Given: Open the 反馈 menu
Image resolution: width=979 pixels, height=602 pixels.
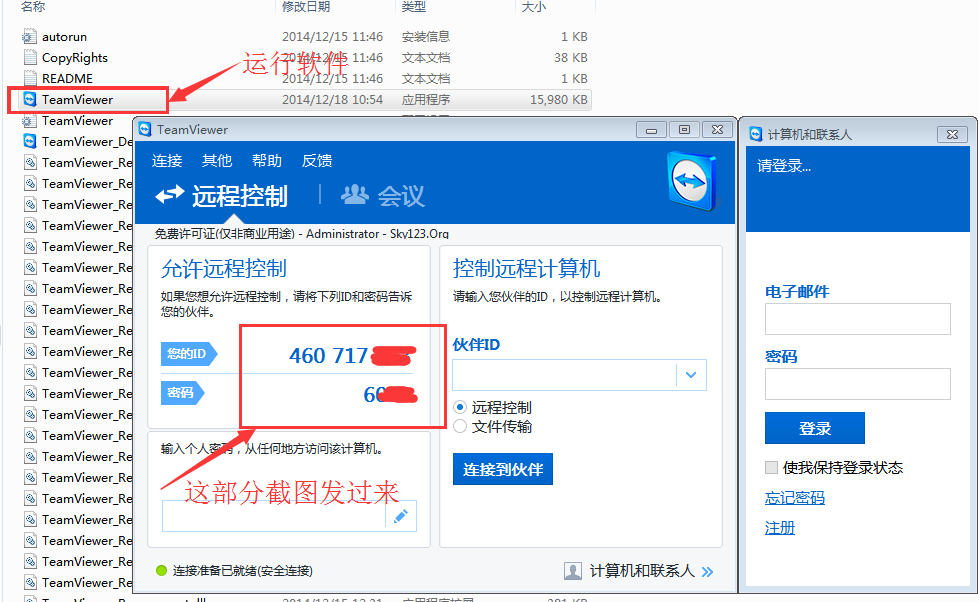Looking at the screenshot, I should tap(317, 160).
